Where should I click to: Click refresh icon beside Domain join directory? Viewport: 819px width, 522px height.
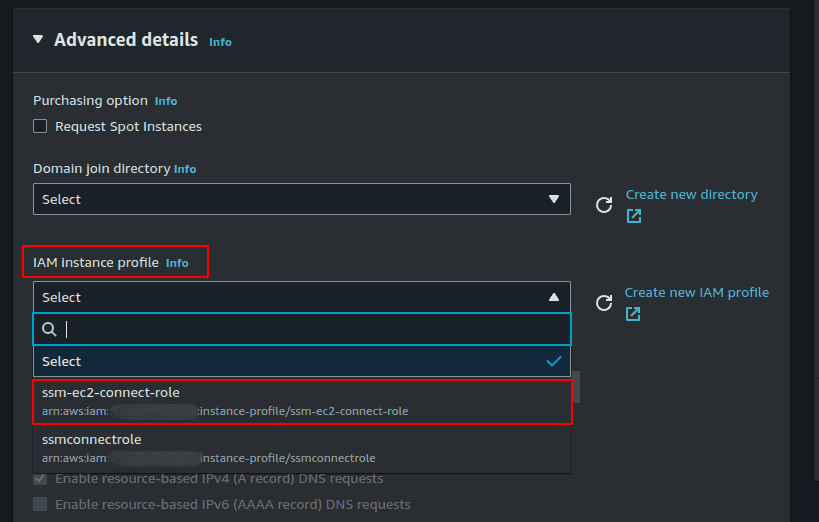(x=604, y=205)
